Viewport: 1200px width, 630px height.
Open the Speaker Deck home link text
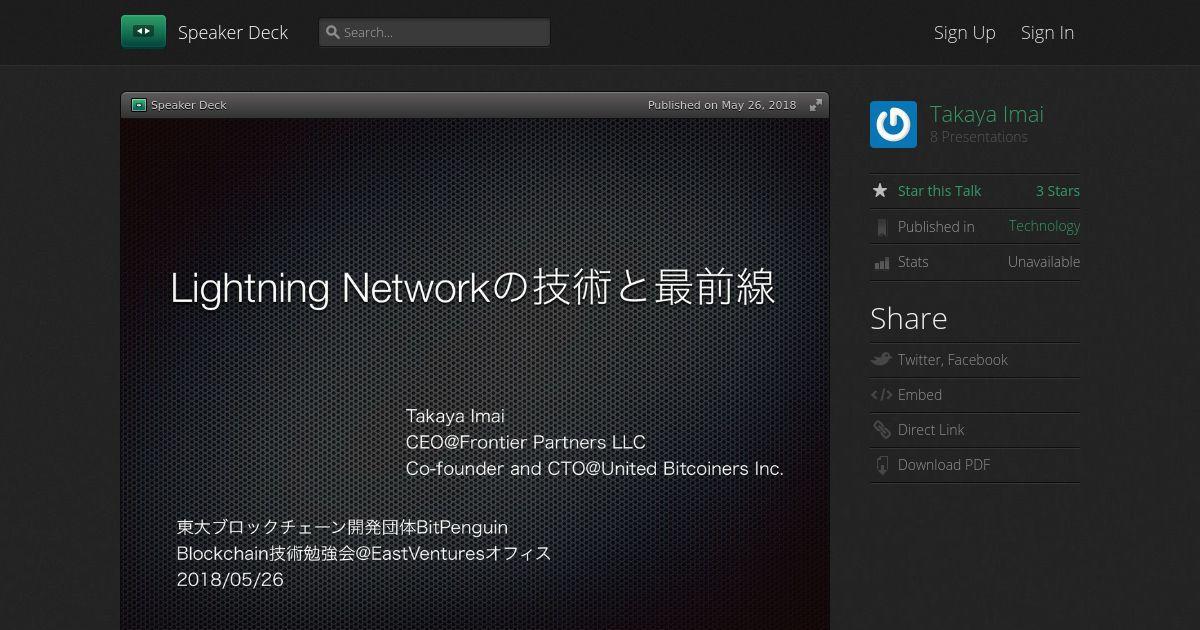point(233,32)
